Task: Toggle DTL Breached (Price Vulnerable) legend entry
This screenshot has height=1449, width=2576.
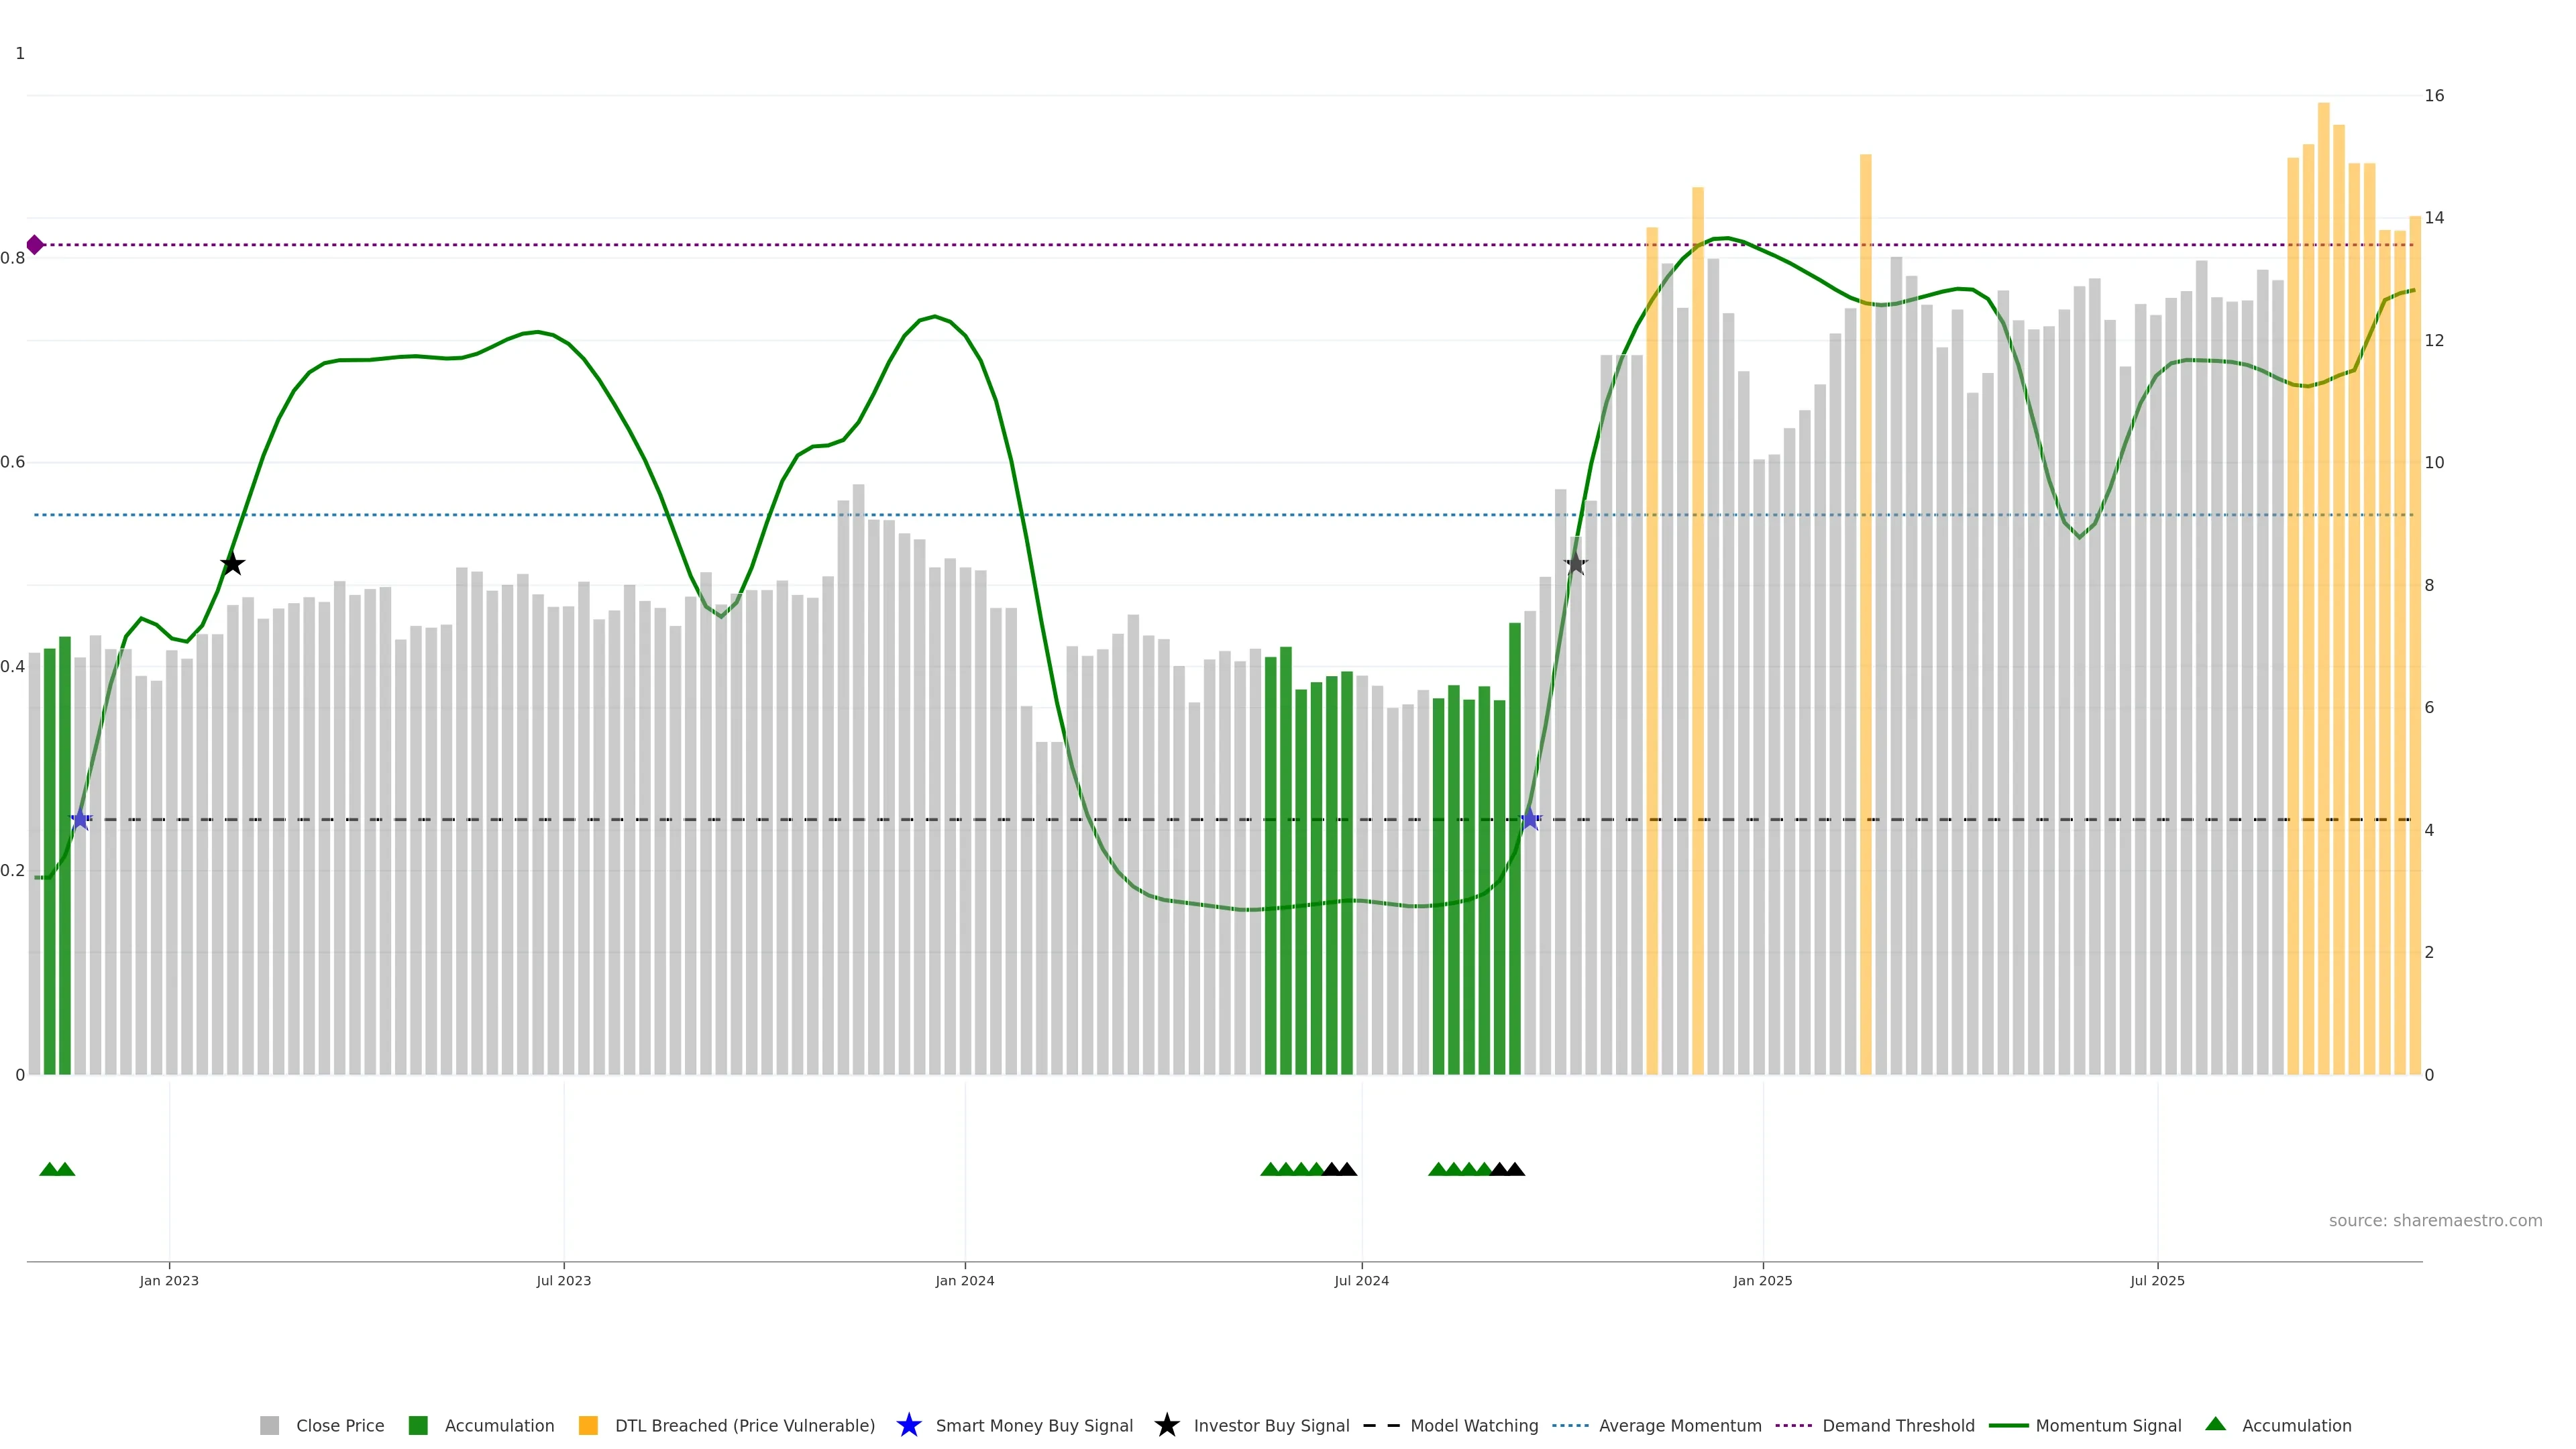Action: point(744,1425)
